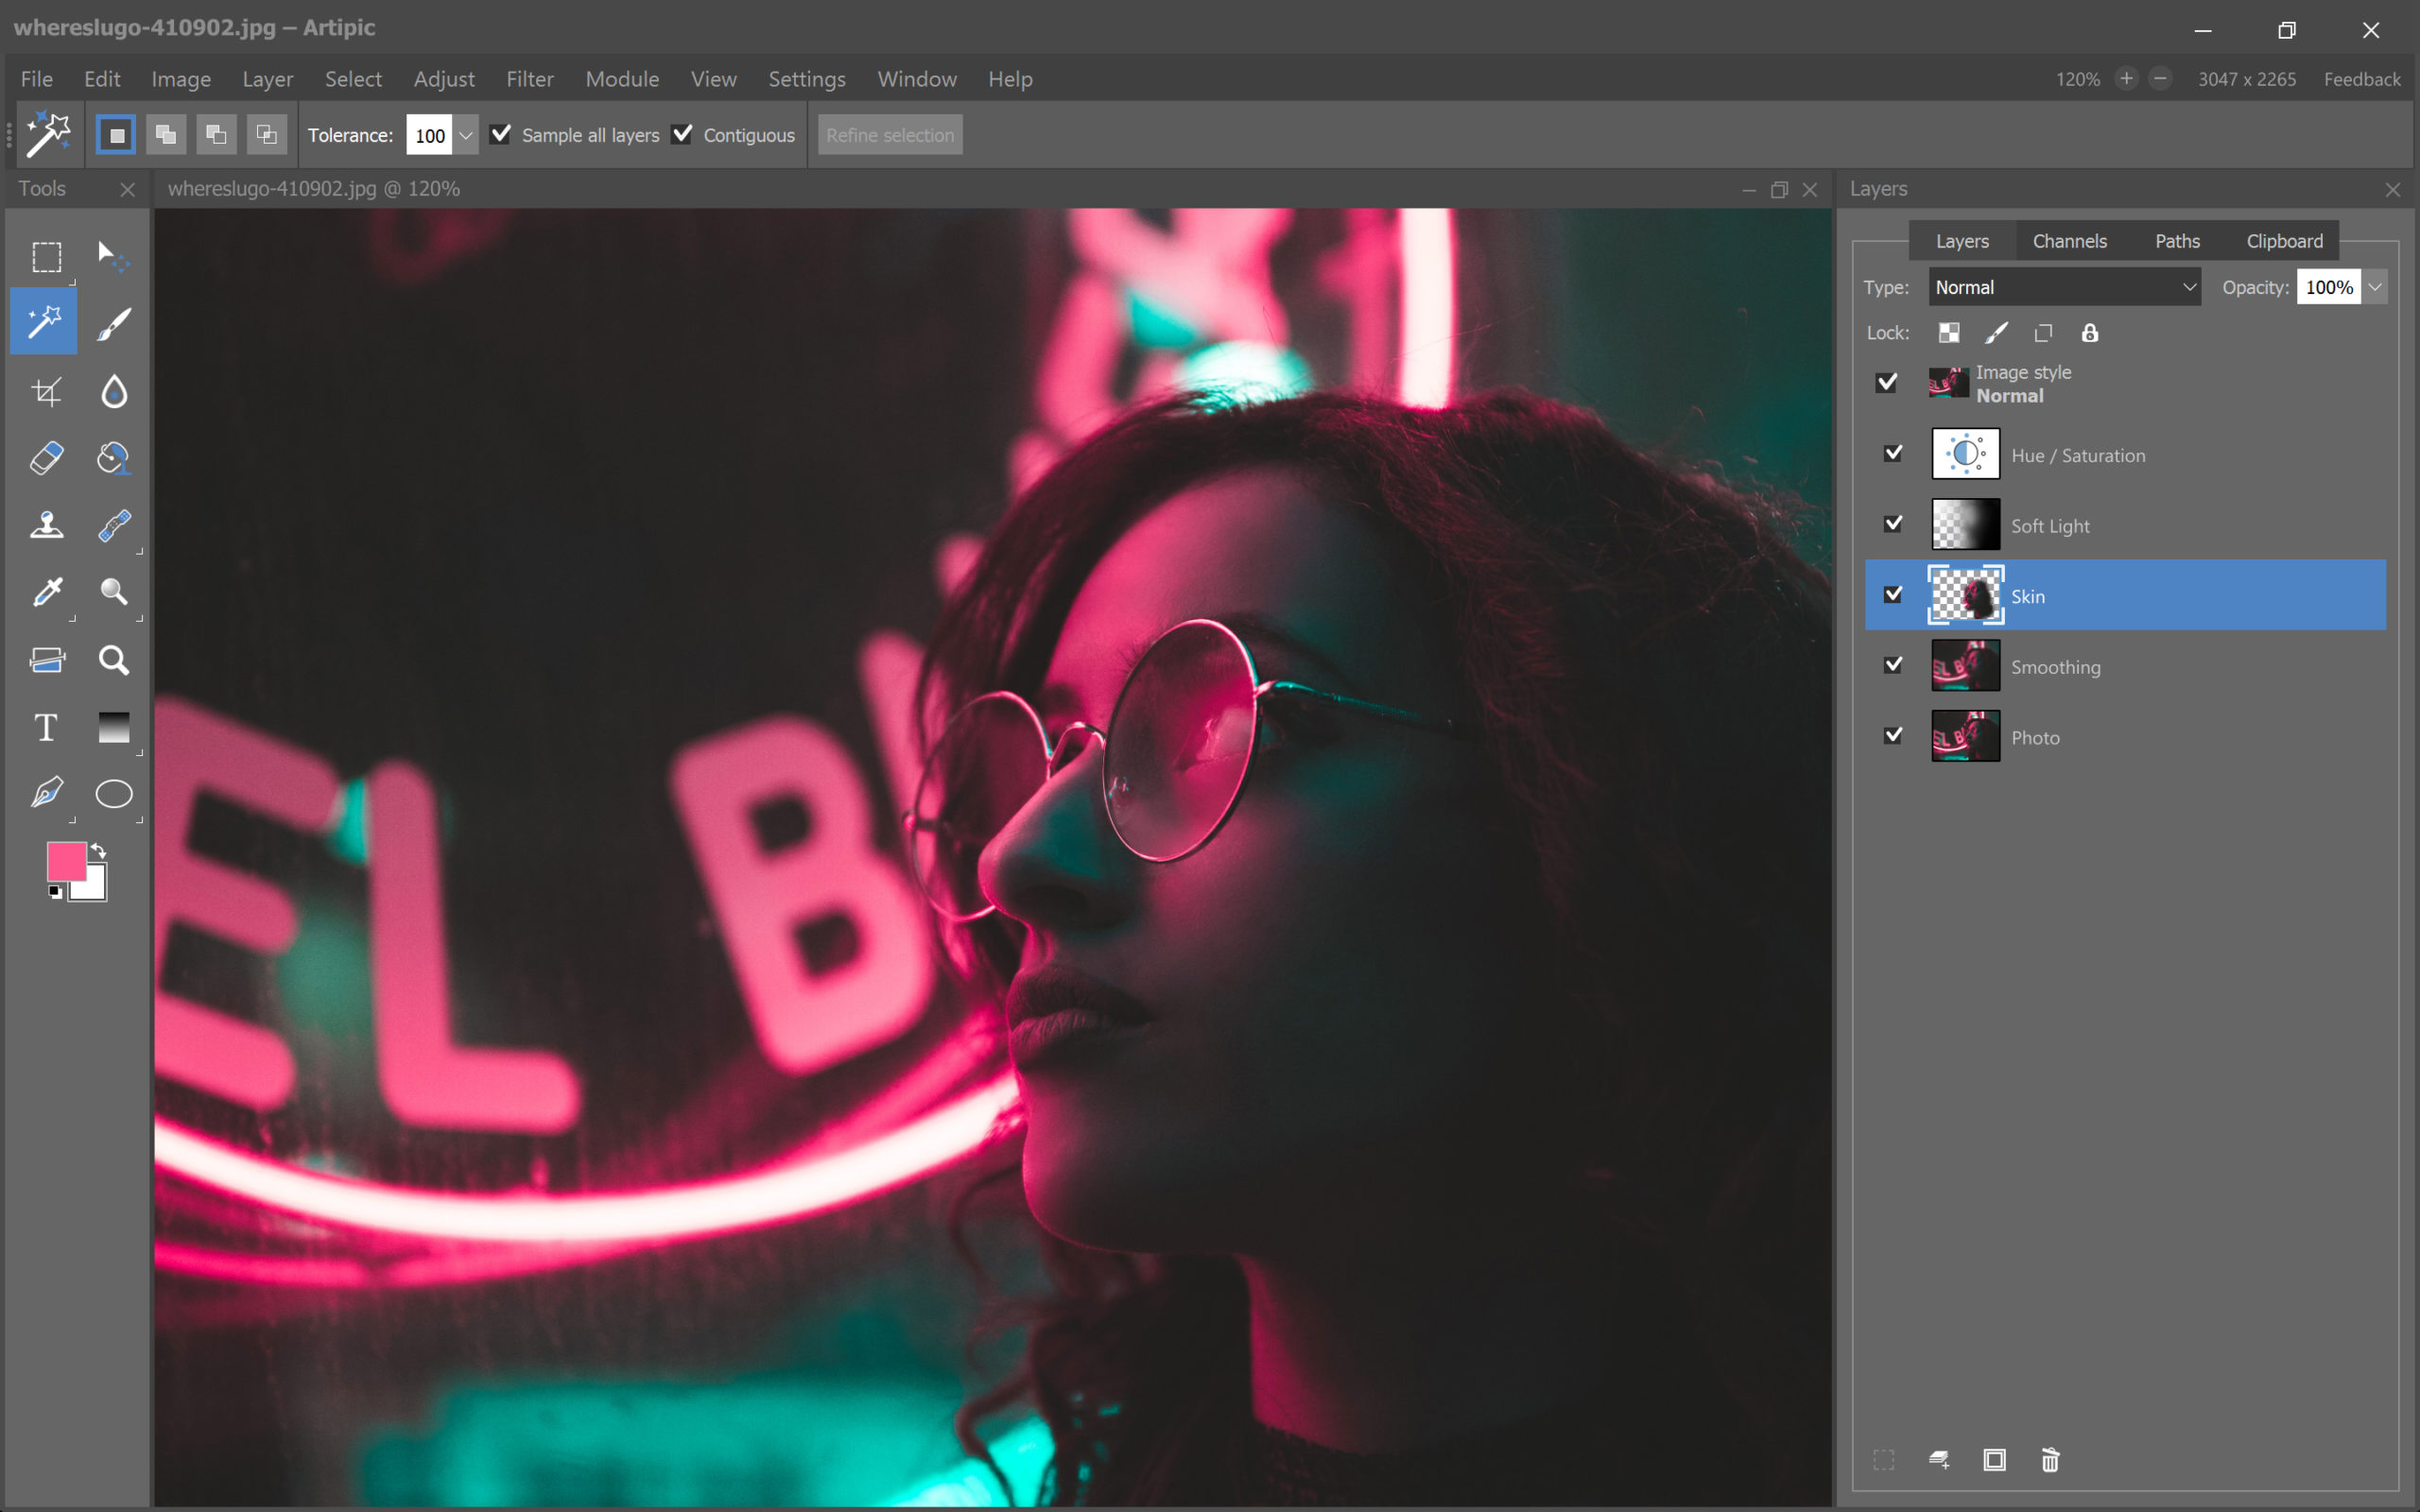Click the Refine selection button
This screenshot has width=2420, height=1512.
pos(889,135)
